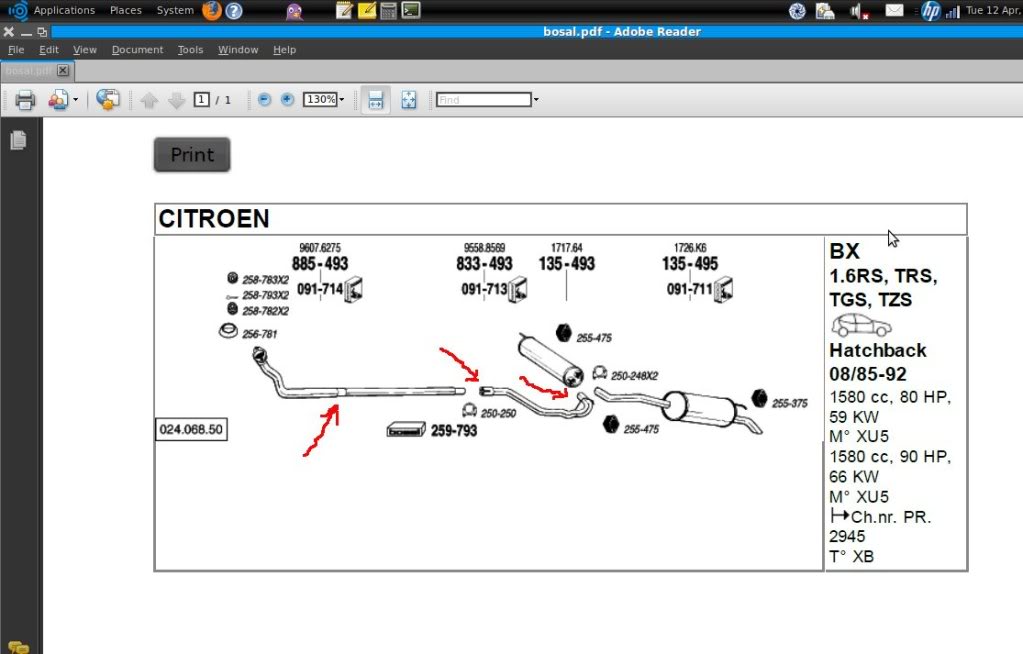Go to previous page arrow
This screenshot has height=654, width=1023.
(x=149, y=100)
